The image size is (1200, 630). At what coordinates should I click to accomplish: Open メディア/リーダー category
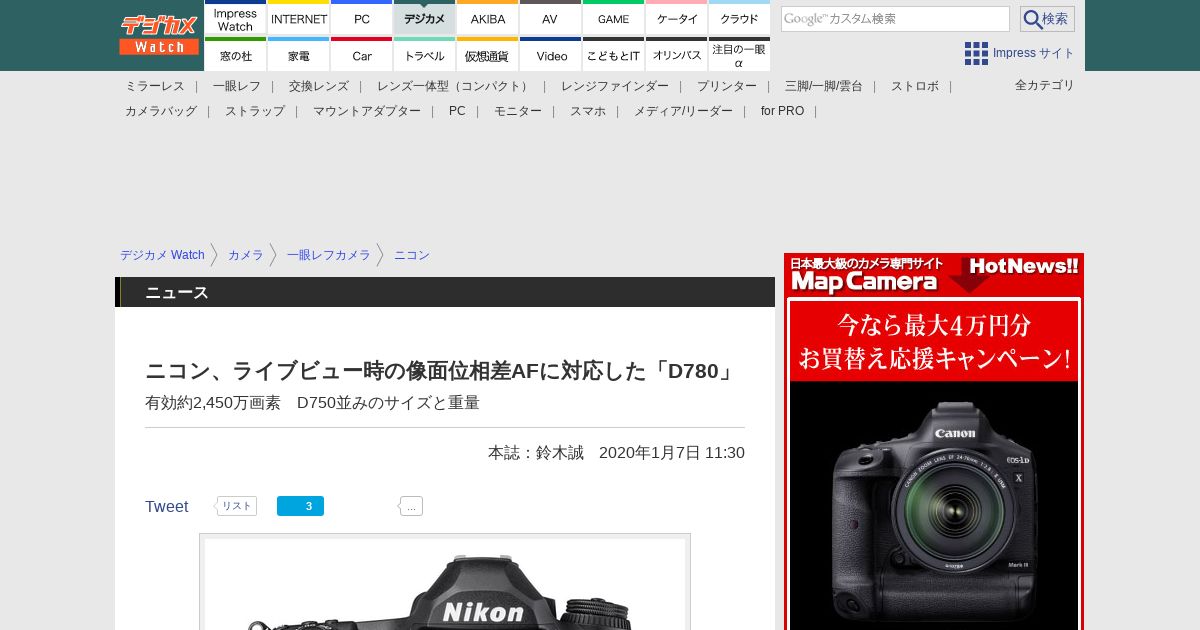tap(683, 111)
